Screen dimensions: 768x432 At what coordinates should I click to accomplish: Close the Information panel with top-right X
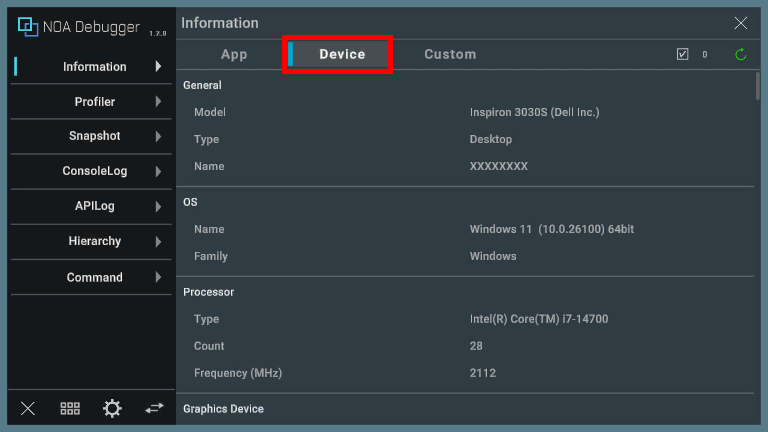click(x=741, y=23)
